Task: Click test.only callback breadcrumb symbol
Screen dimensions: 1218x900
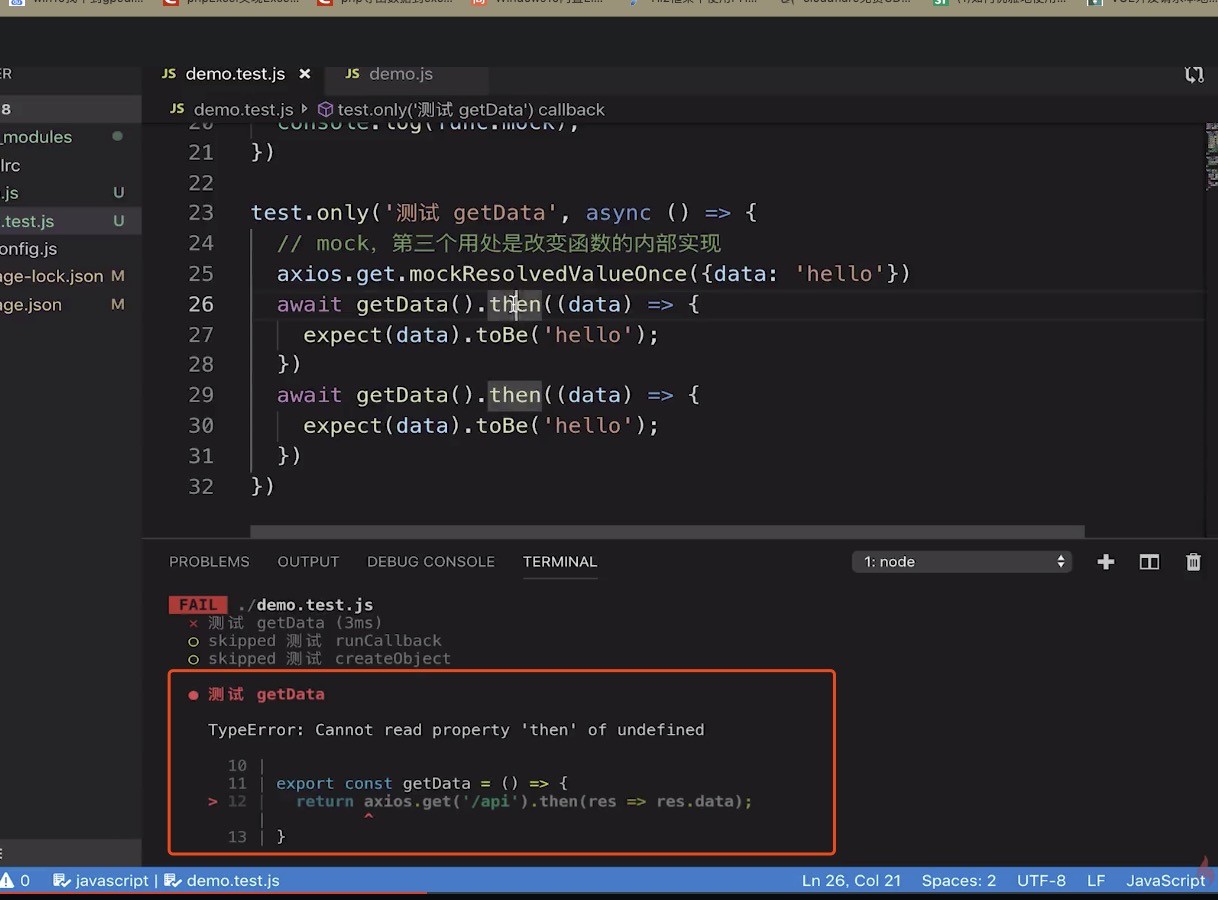Action: pyautogui.click(x=461, y=109)
